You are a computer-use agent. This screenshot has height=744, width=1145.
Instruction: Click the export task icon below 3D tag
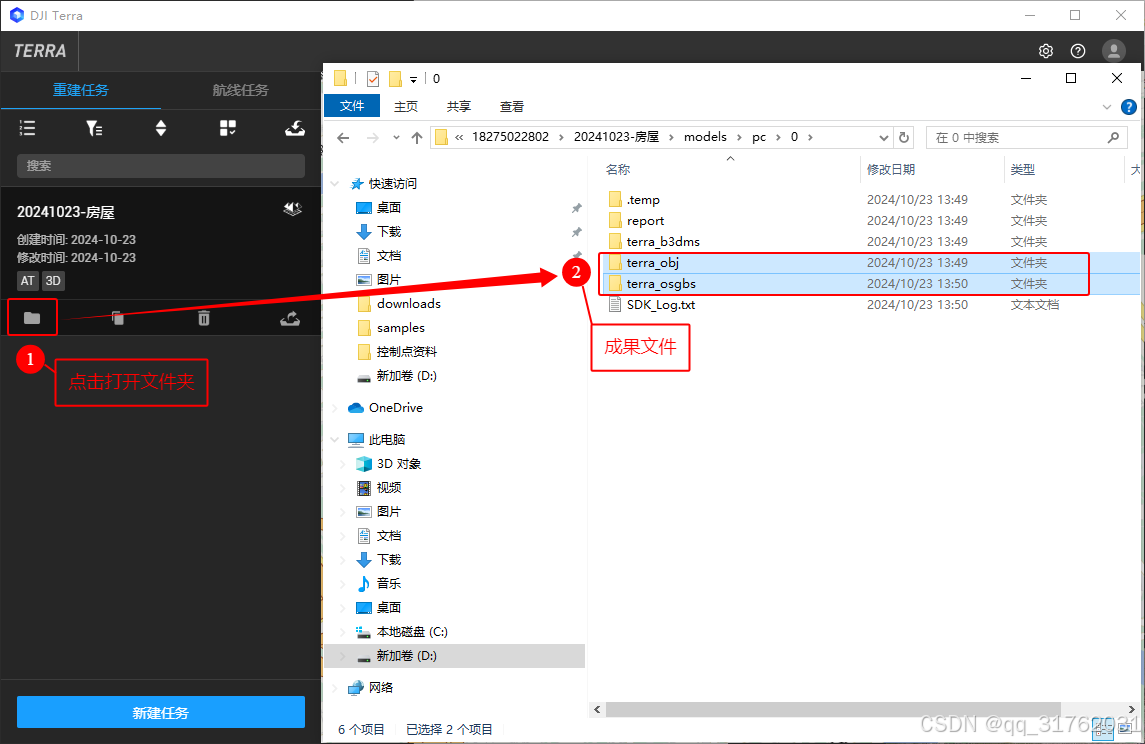290,318
